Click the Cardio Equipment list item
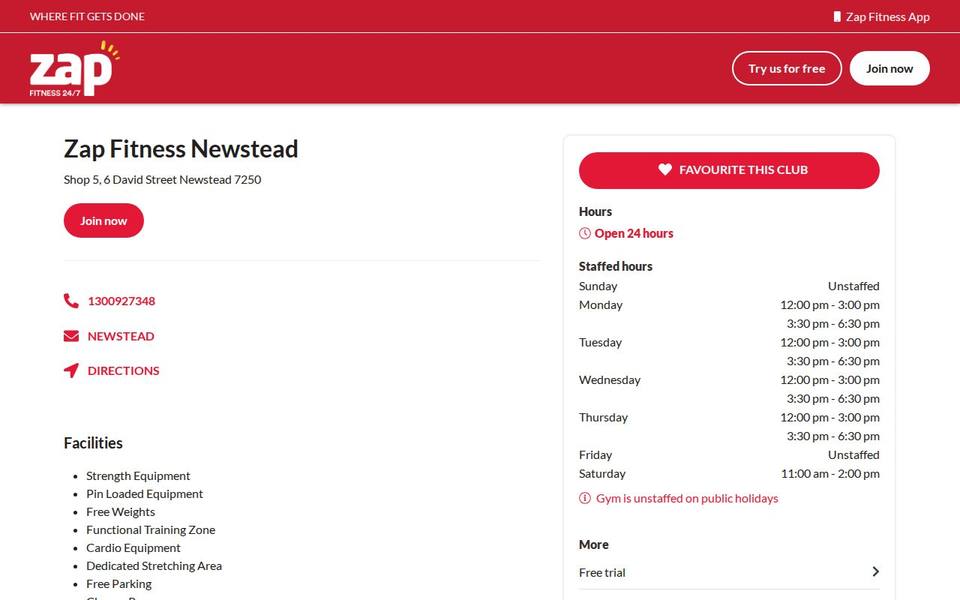Image resolution: width=960 pixels, height=600 pixels. [133, 547]
